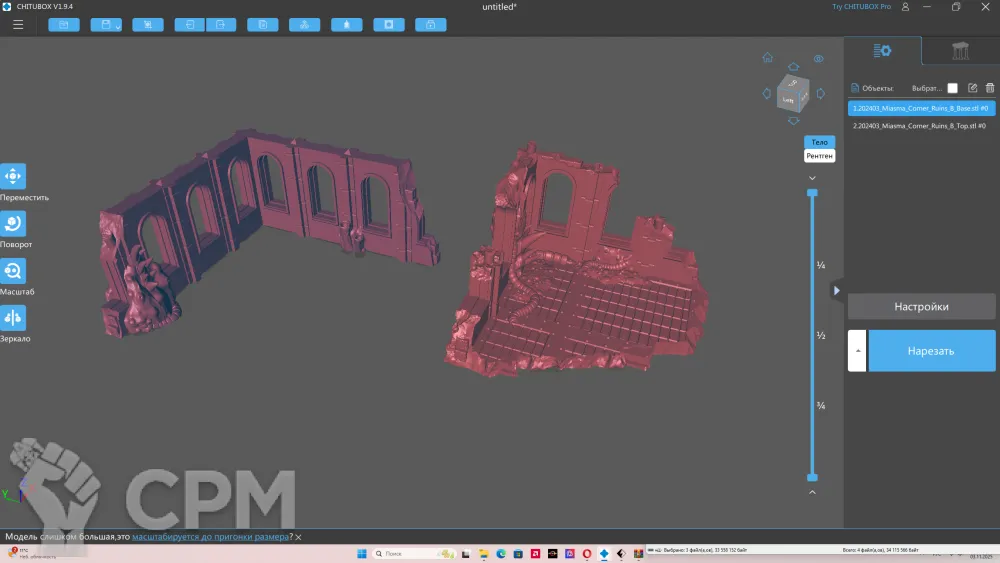Open the hamburger main menu

tap(18, 24)
